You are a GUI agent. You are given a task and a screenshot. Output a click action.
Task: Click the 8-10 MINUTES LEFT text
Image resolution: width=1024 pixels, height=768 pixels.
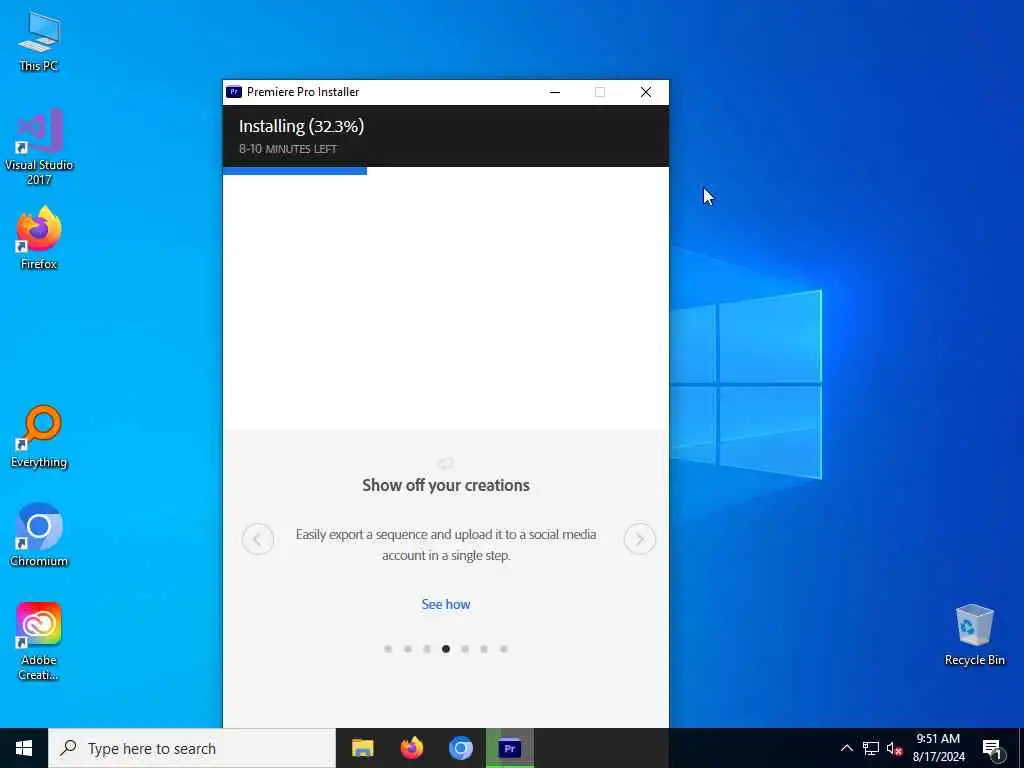tap(287, 149)
